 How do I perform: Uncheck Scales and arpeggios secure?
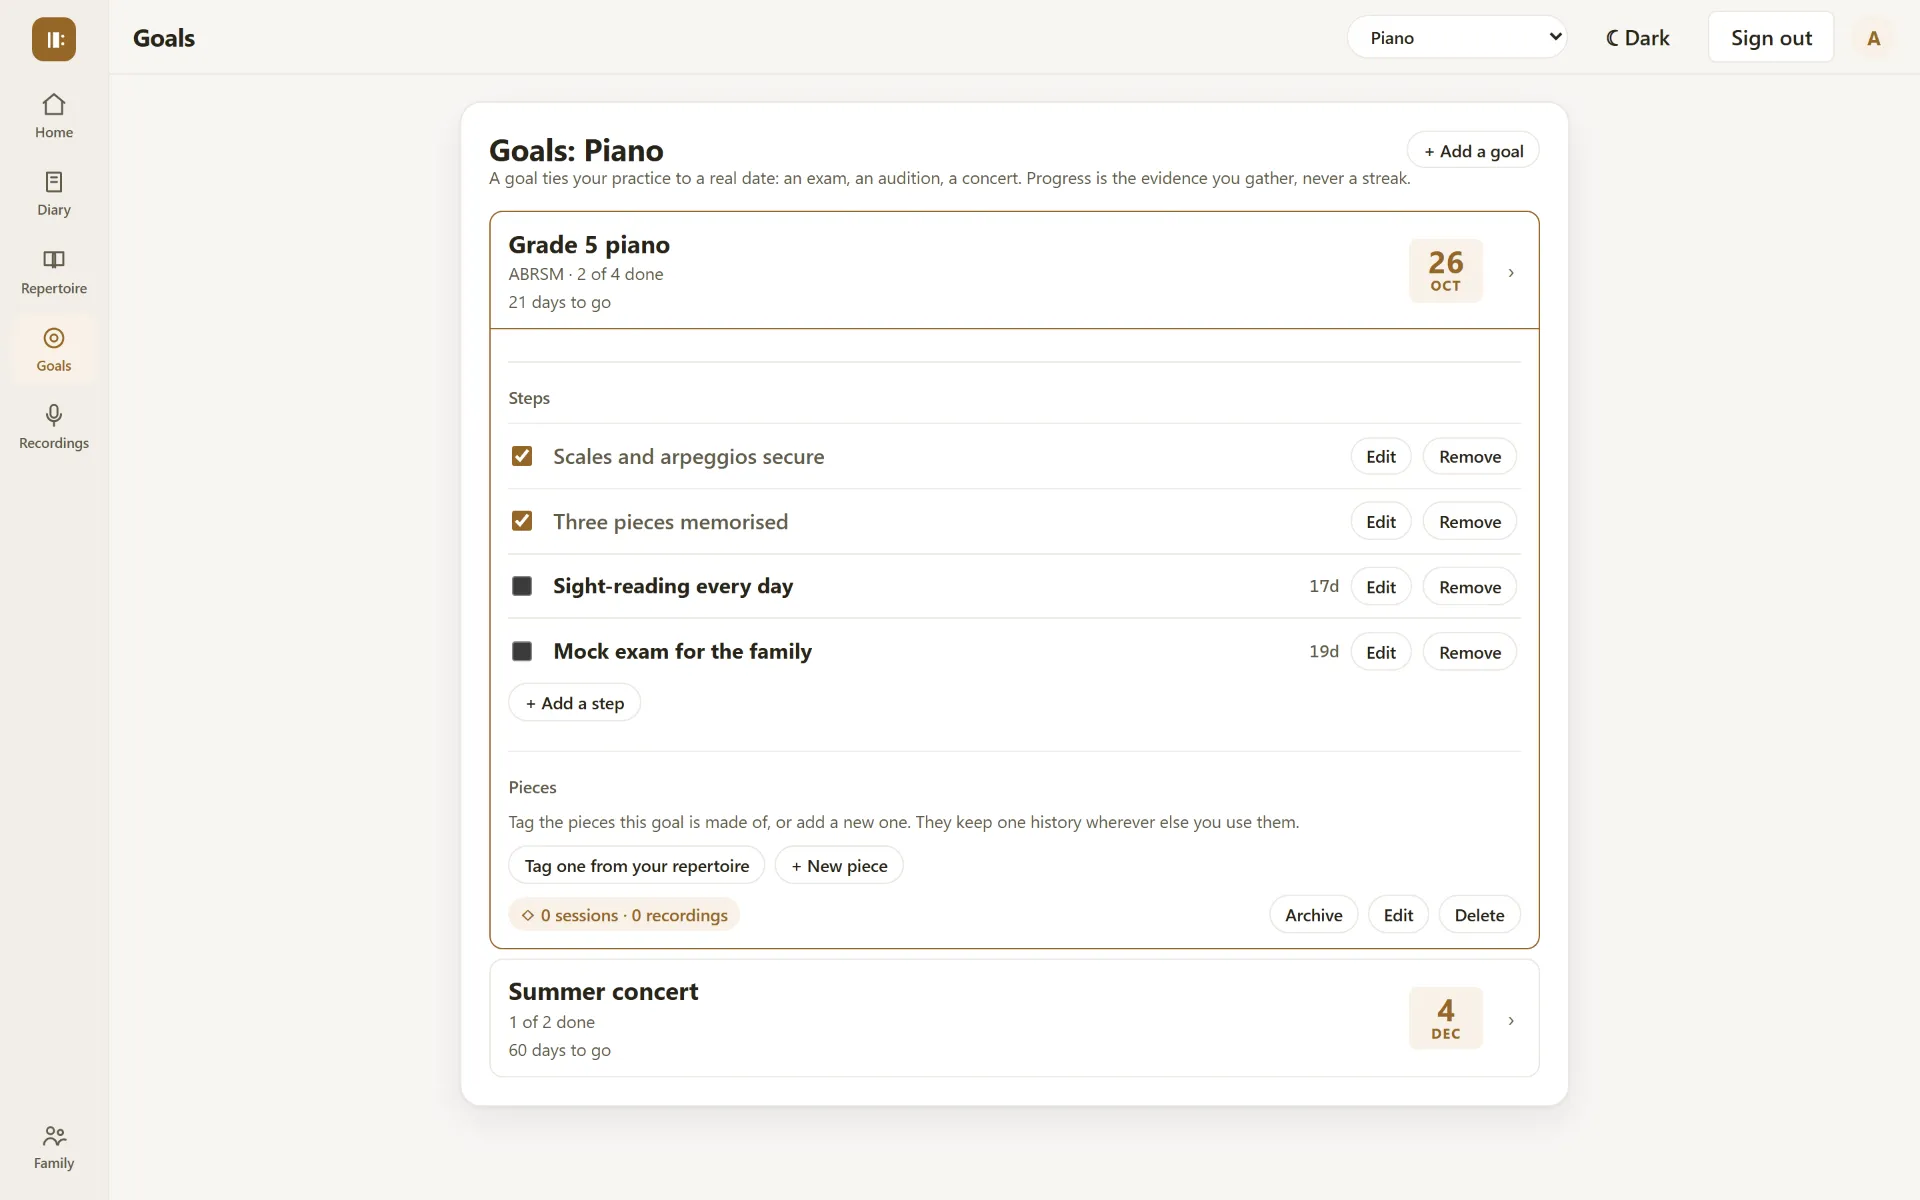[522, 456]
